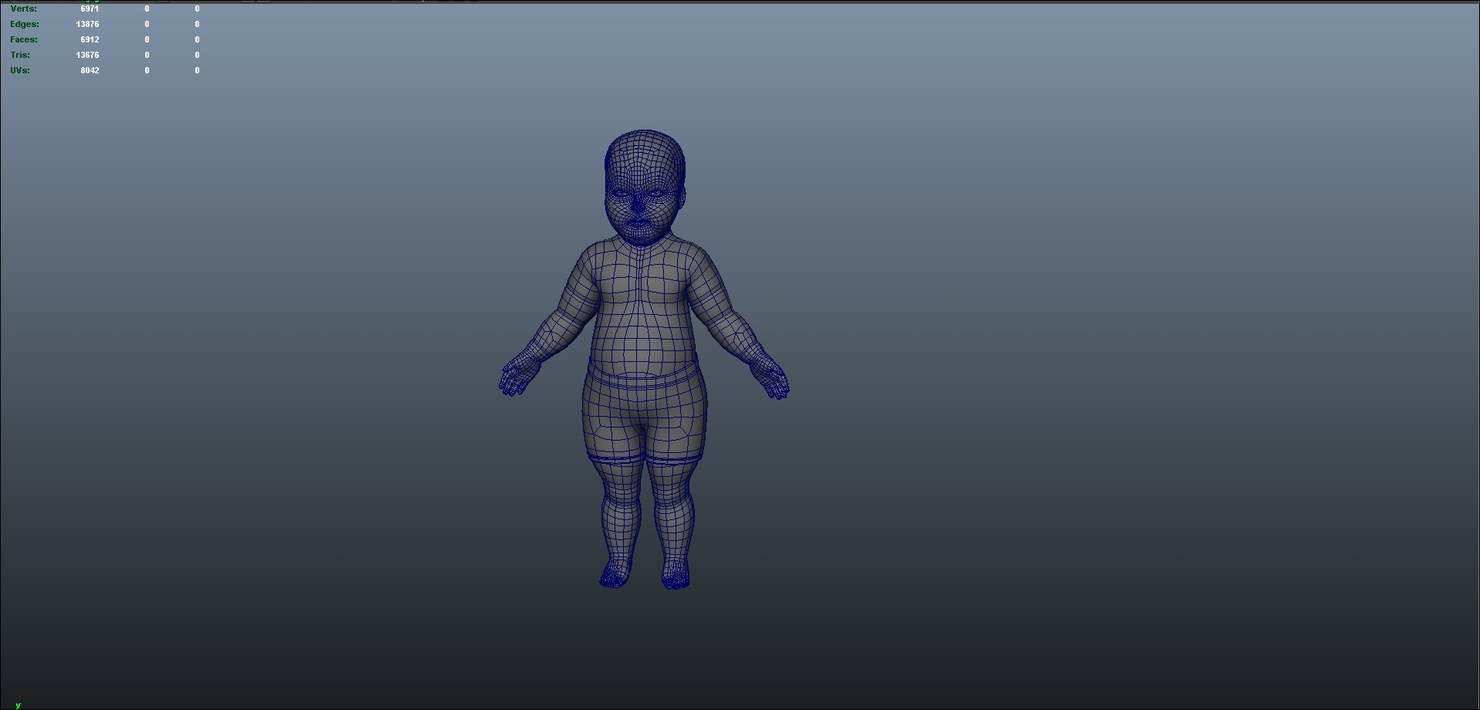Click the UVs count HUD label

pyautogui.click(x=19, y=70)
